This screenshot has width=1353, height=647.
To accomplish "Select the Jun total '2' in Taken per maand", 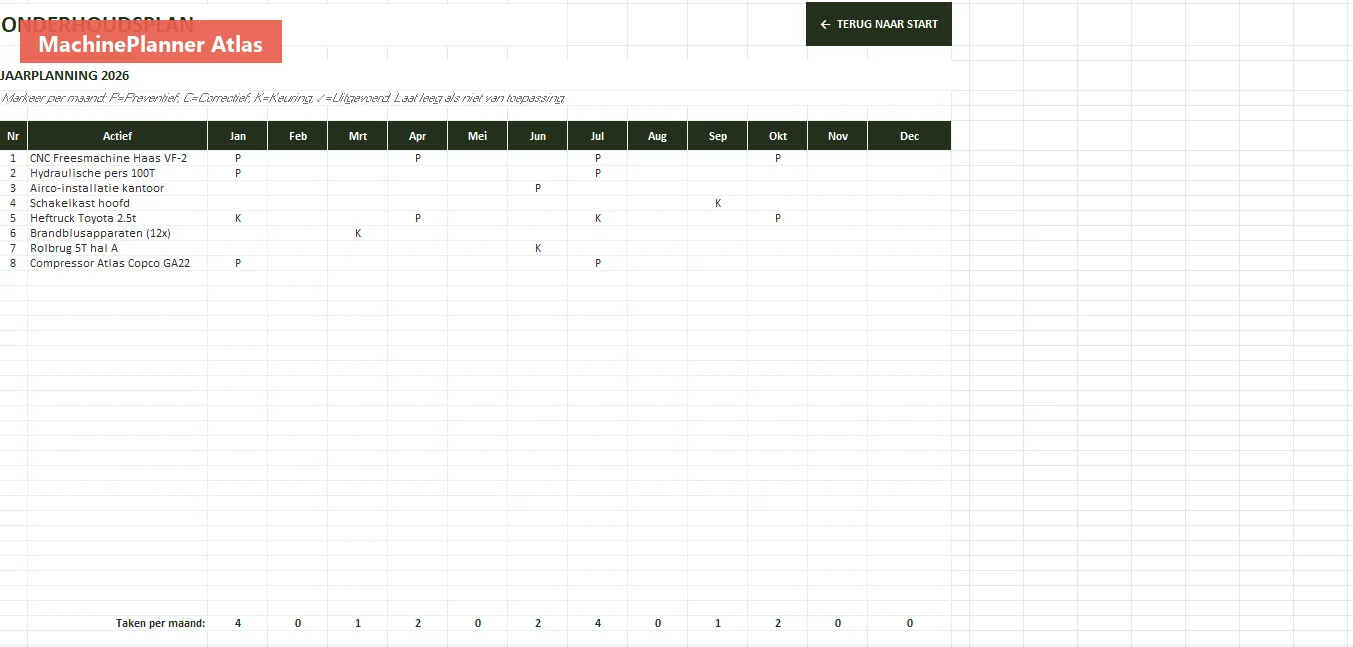I will point(537,623).
